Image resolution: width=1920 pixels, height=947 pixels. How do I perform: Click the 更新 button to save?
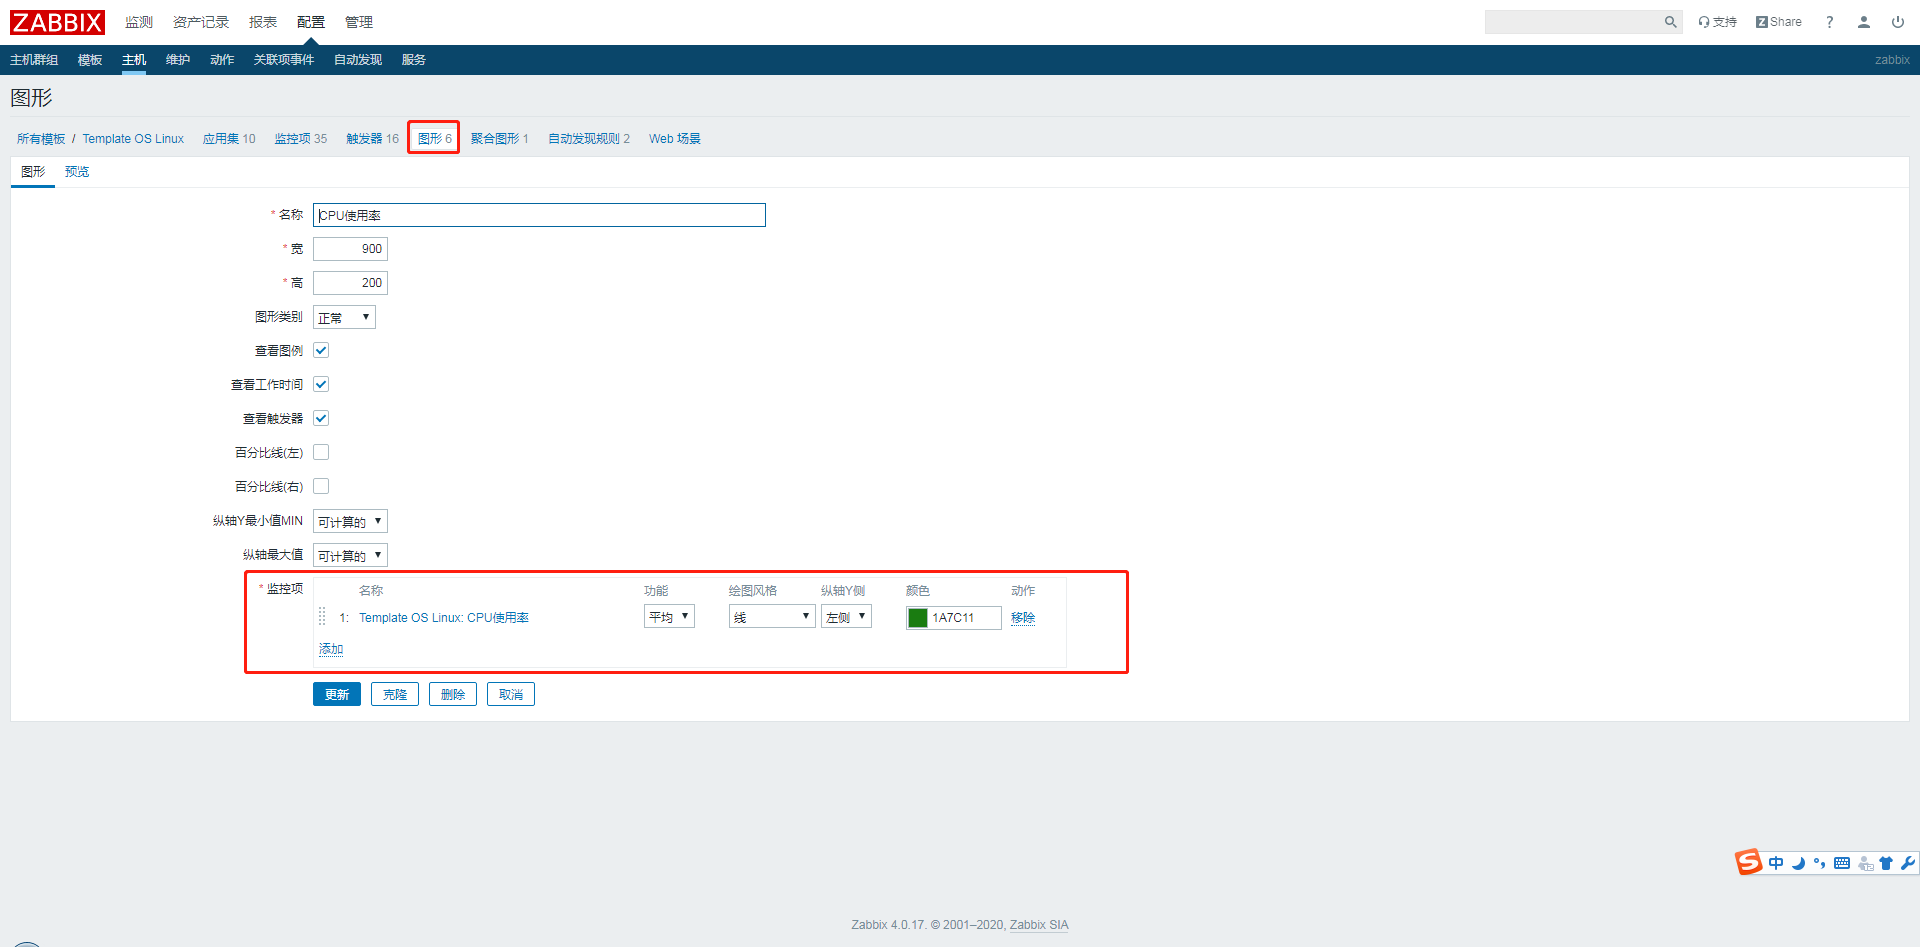(x=336, y=693)
